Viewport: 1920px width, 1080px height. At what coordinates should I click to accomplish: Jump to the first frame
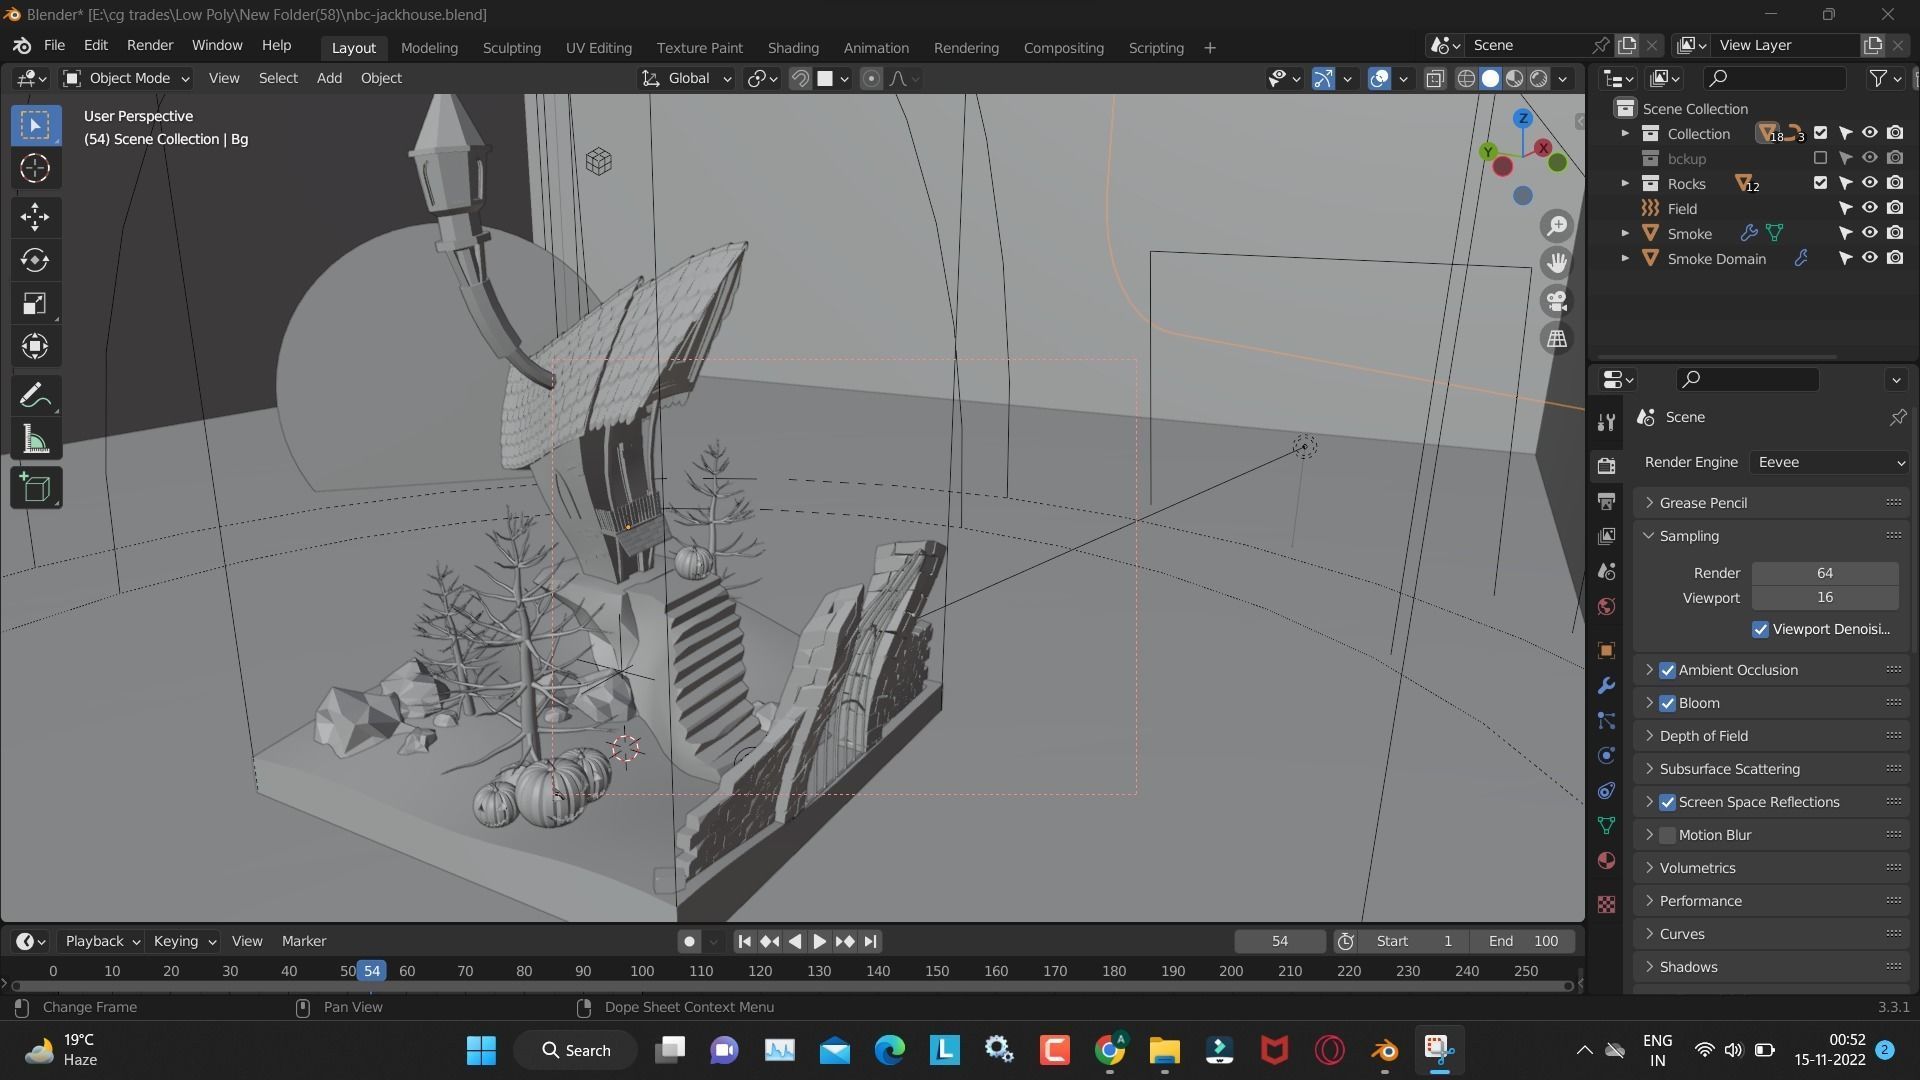click(744, 941)
